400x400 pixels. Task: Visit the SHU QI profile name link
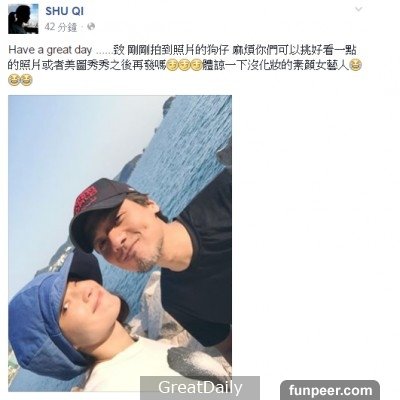point(64,11)
